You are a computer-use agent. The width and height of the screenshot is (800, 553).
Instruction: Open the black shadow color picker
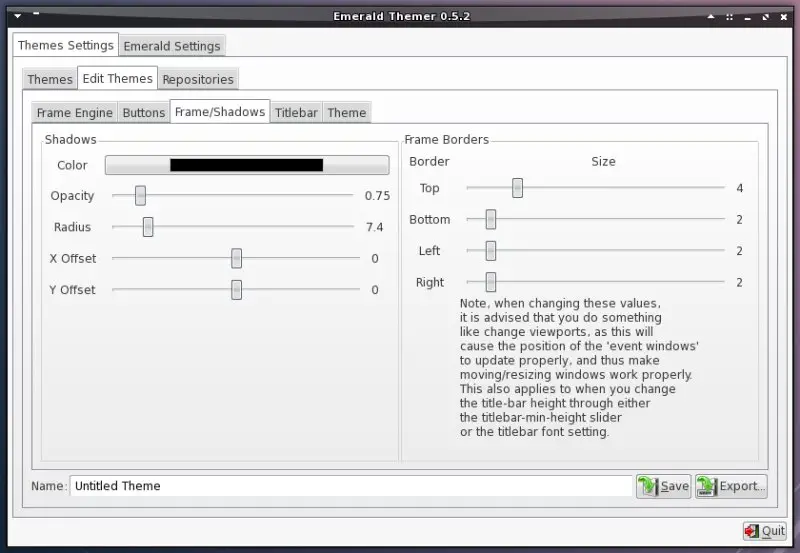[x=247, y=165]
